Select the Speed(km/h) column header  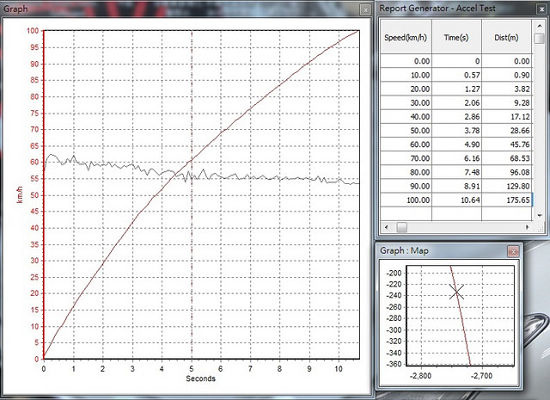click(x=406, y=37)
